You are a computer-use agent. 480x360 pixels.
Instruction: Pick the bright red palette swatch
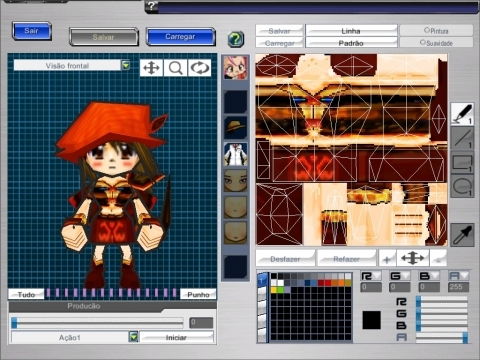click(x=328, y=283)
